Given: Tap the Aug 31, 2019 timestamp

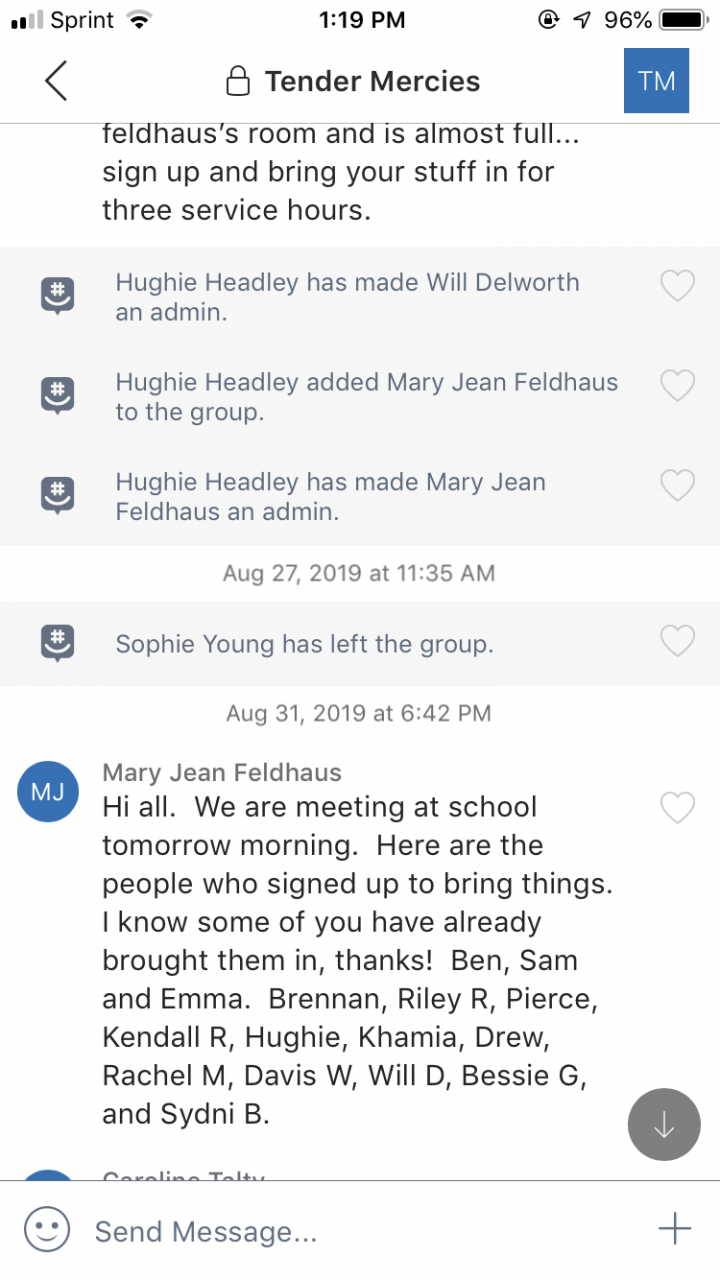Looking at the screenshot, I should point(358,713).
